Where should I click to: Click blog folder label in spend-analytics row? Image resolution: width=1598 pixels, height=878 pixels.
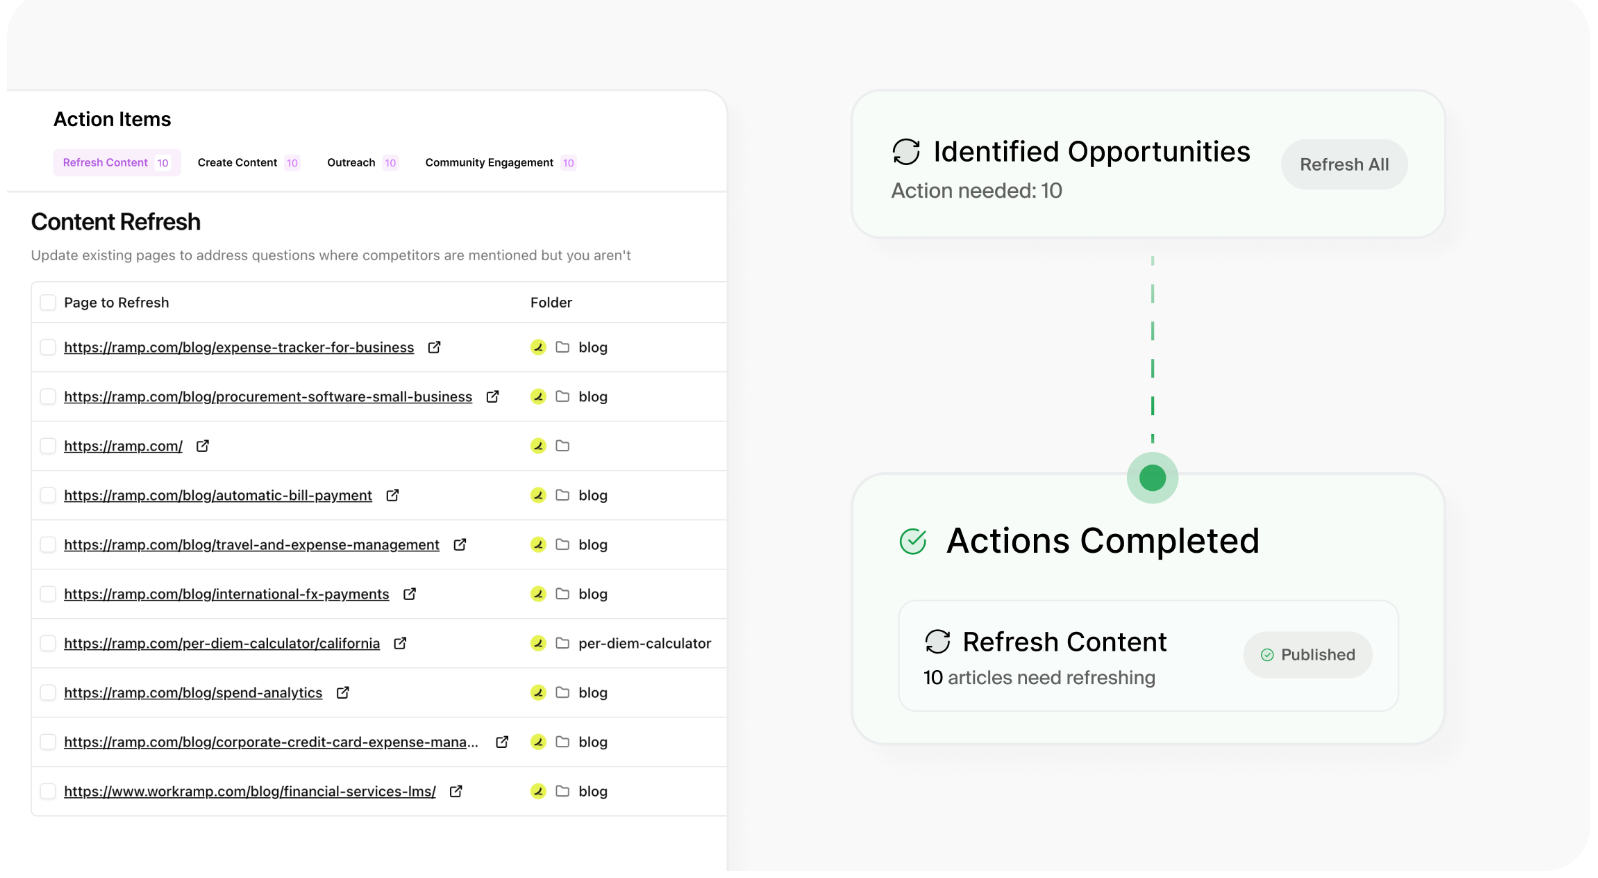(x=593, y=692)
